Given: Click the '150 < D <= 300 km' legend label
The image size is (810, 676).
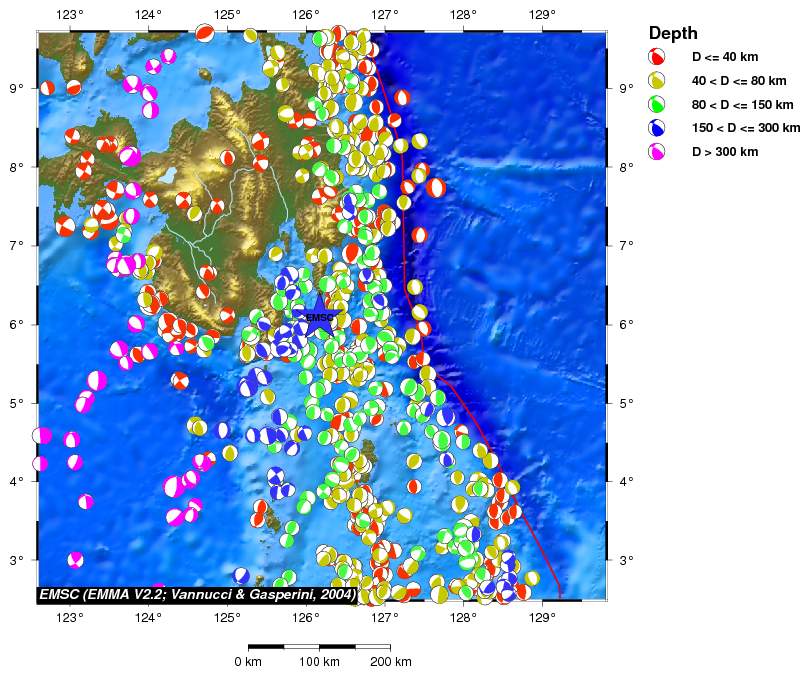Looking at the screenshot, I should pyautogui.click(x=746, y=128).
